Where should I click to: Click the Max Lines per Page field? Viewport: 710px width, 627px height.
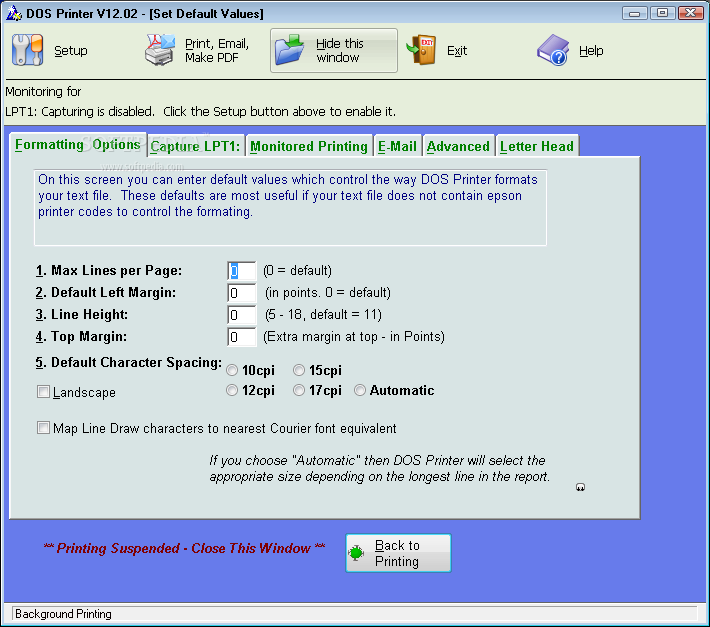coord(242,271)
